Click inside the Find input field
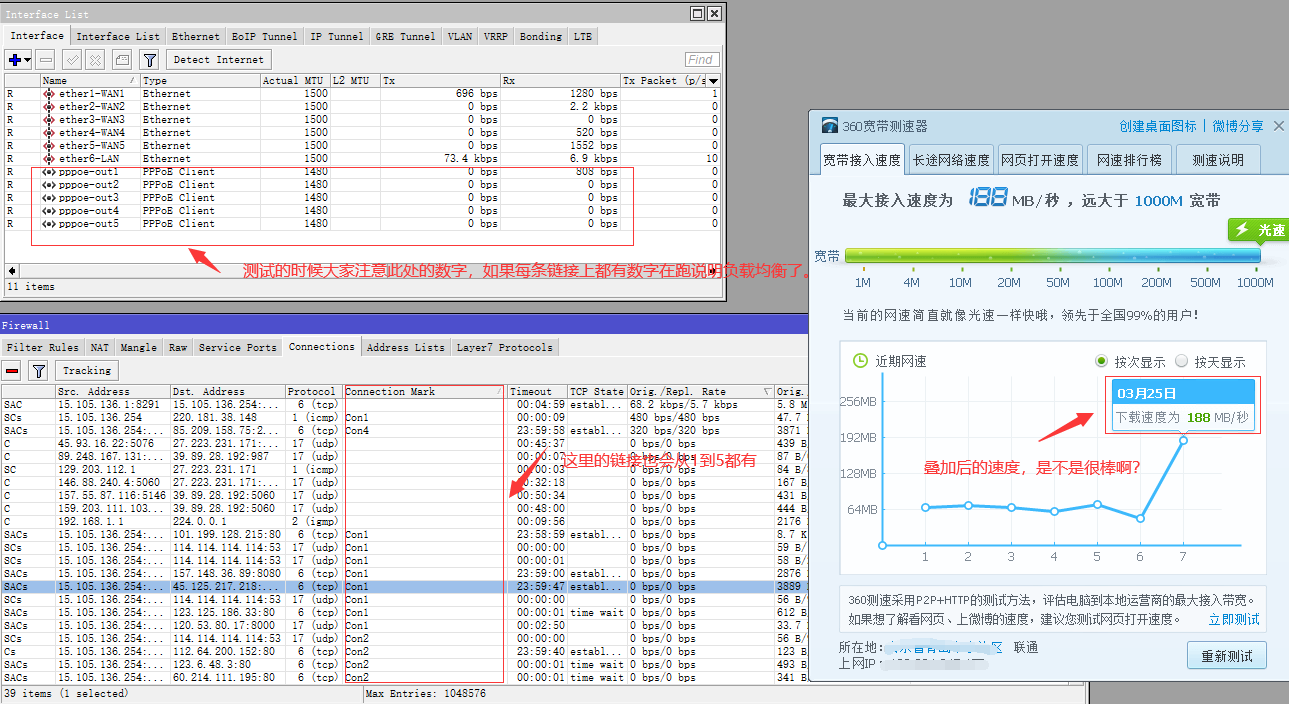Viewport: 1289px width, 704px height. pyautogui.click(x=700, y=59)
